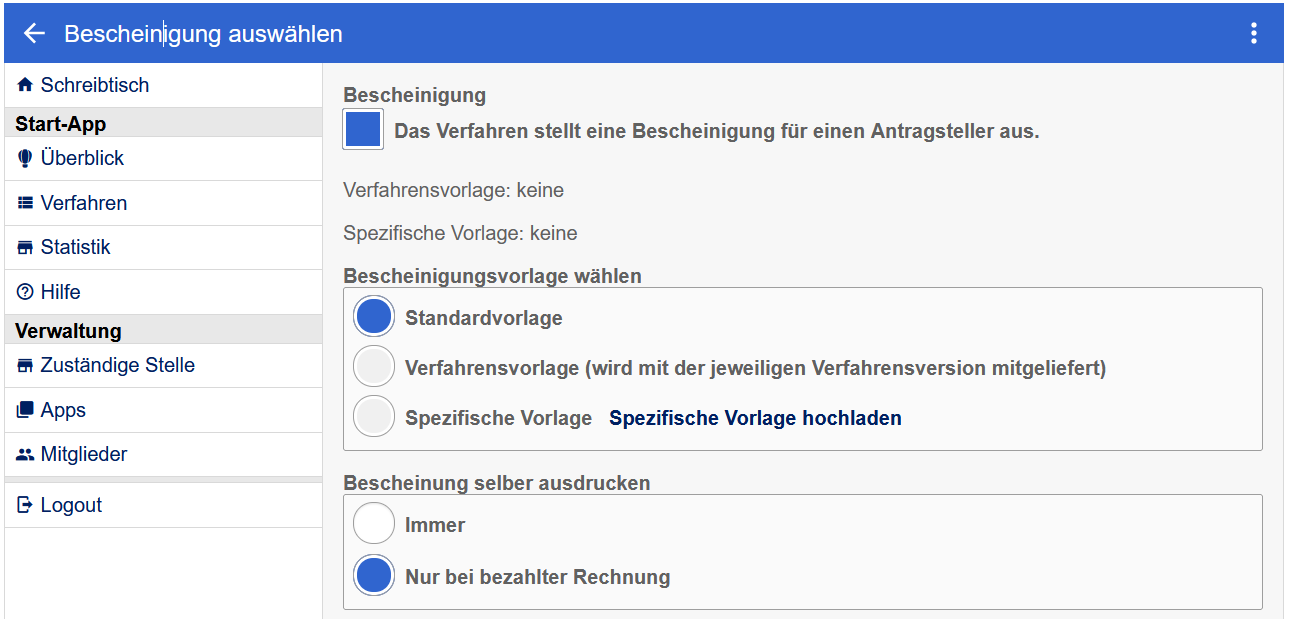Click the chart icon beside Statistik

click(x=23, y=247)
